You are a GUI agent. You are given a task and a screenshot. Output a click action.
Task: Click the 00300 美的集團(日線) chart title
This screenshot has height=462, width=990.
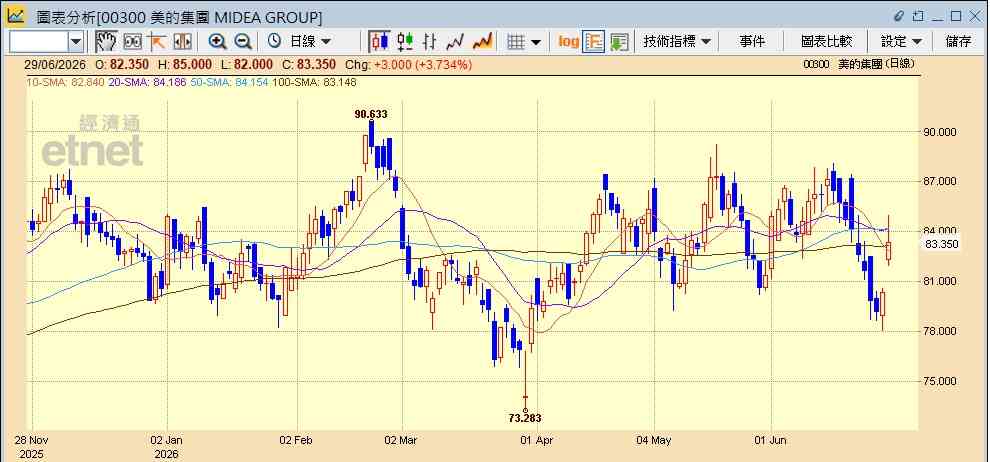859,64
